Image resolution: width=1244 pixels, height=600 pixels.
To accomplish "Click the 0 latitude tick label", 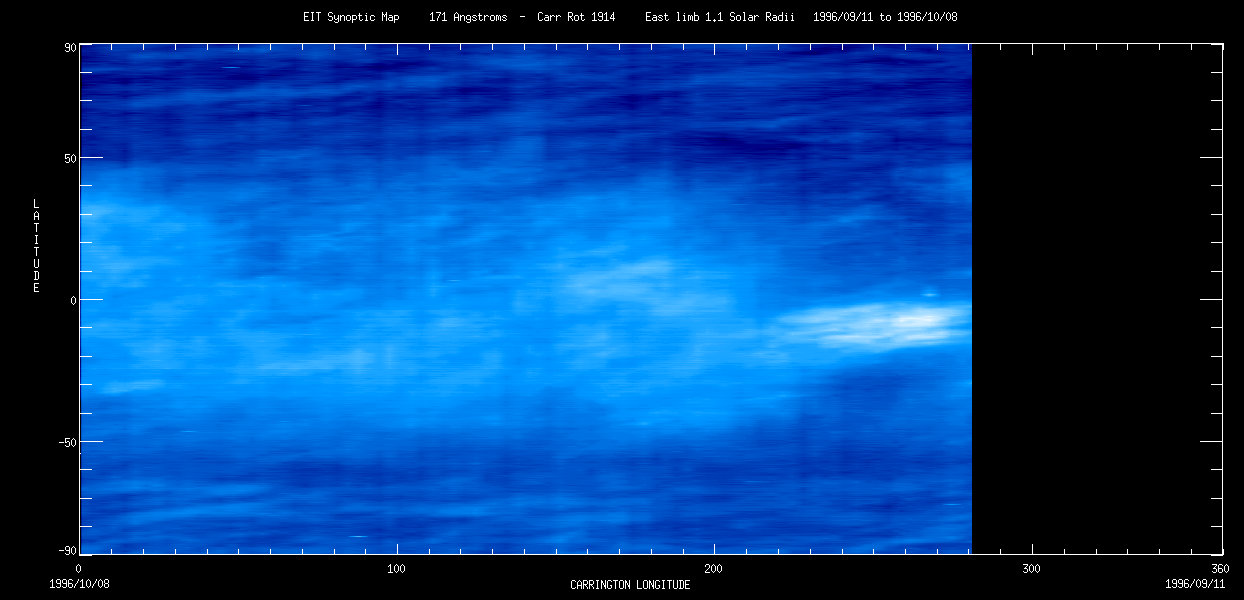I will [x=74, y=300].
